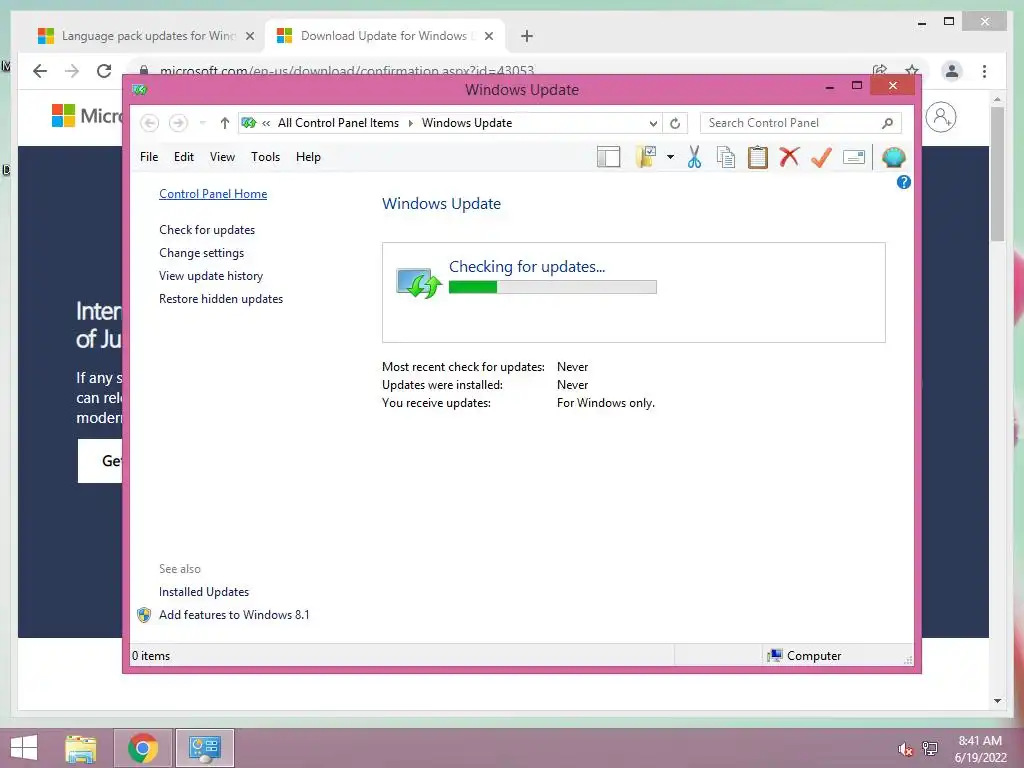
Task: Click the Forward arrow in Windows Update window
Action: point(178,123)
